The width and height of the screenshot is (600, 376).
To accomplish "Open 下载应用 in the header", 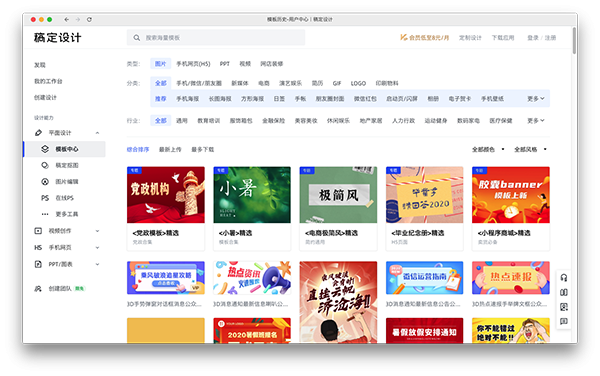I will [x=503, y=37].
